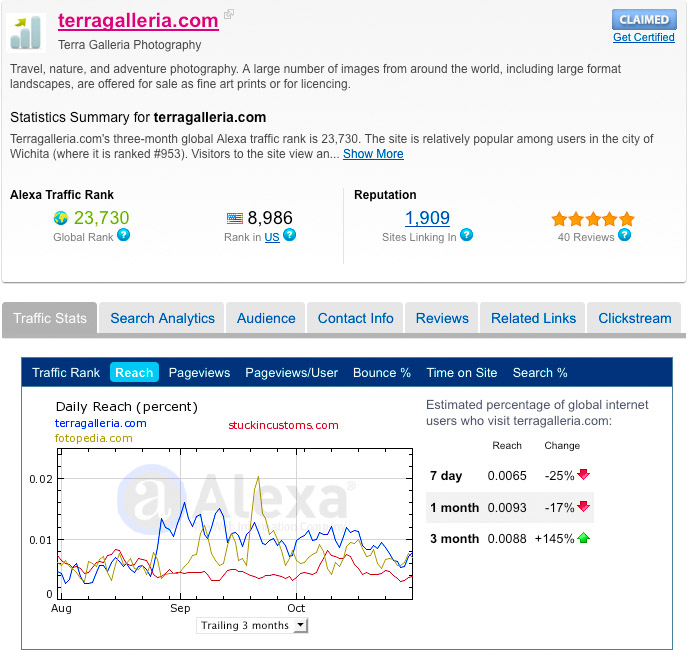Open the 1,909 Sites Linking In link
Viewport: 689px width, 650px height.
point(427,218)
